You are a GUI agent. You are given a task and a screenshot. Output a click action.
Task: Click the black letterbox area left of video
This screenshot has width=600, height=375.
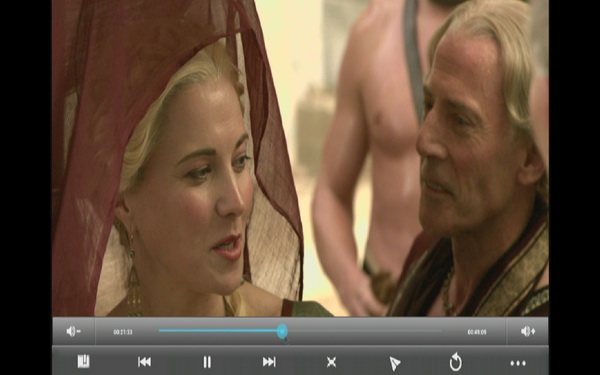(x=26, y=188)
